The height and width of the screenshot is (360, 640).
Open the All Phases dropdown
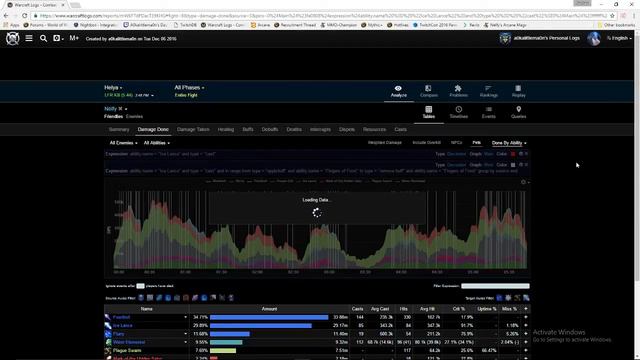(x=189, y=87)
